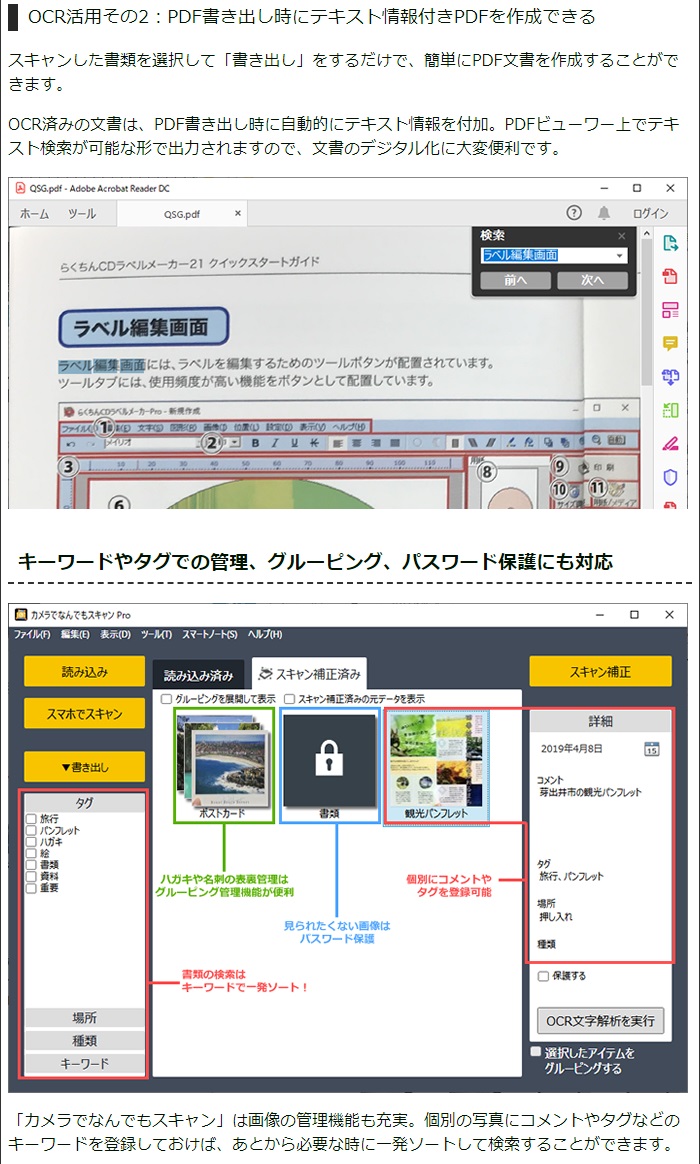This screenshot has width=700, height=1164.
Task: Click the スマホでスキャン button
Action: tap(85, 714)
